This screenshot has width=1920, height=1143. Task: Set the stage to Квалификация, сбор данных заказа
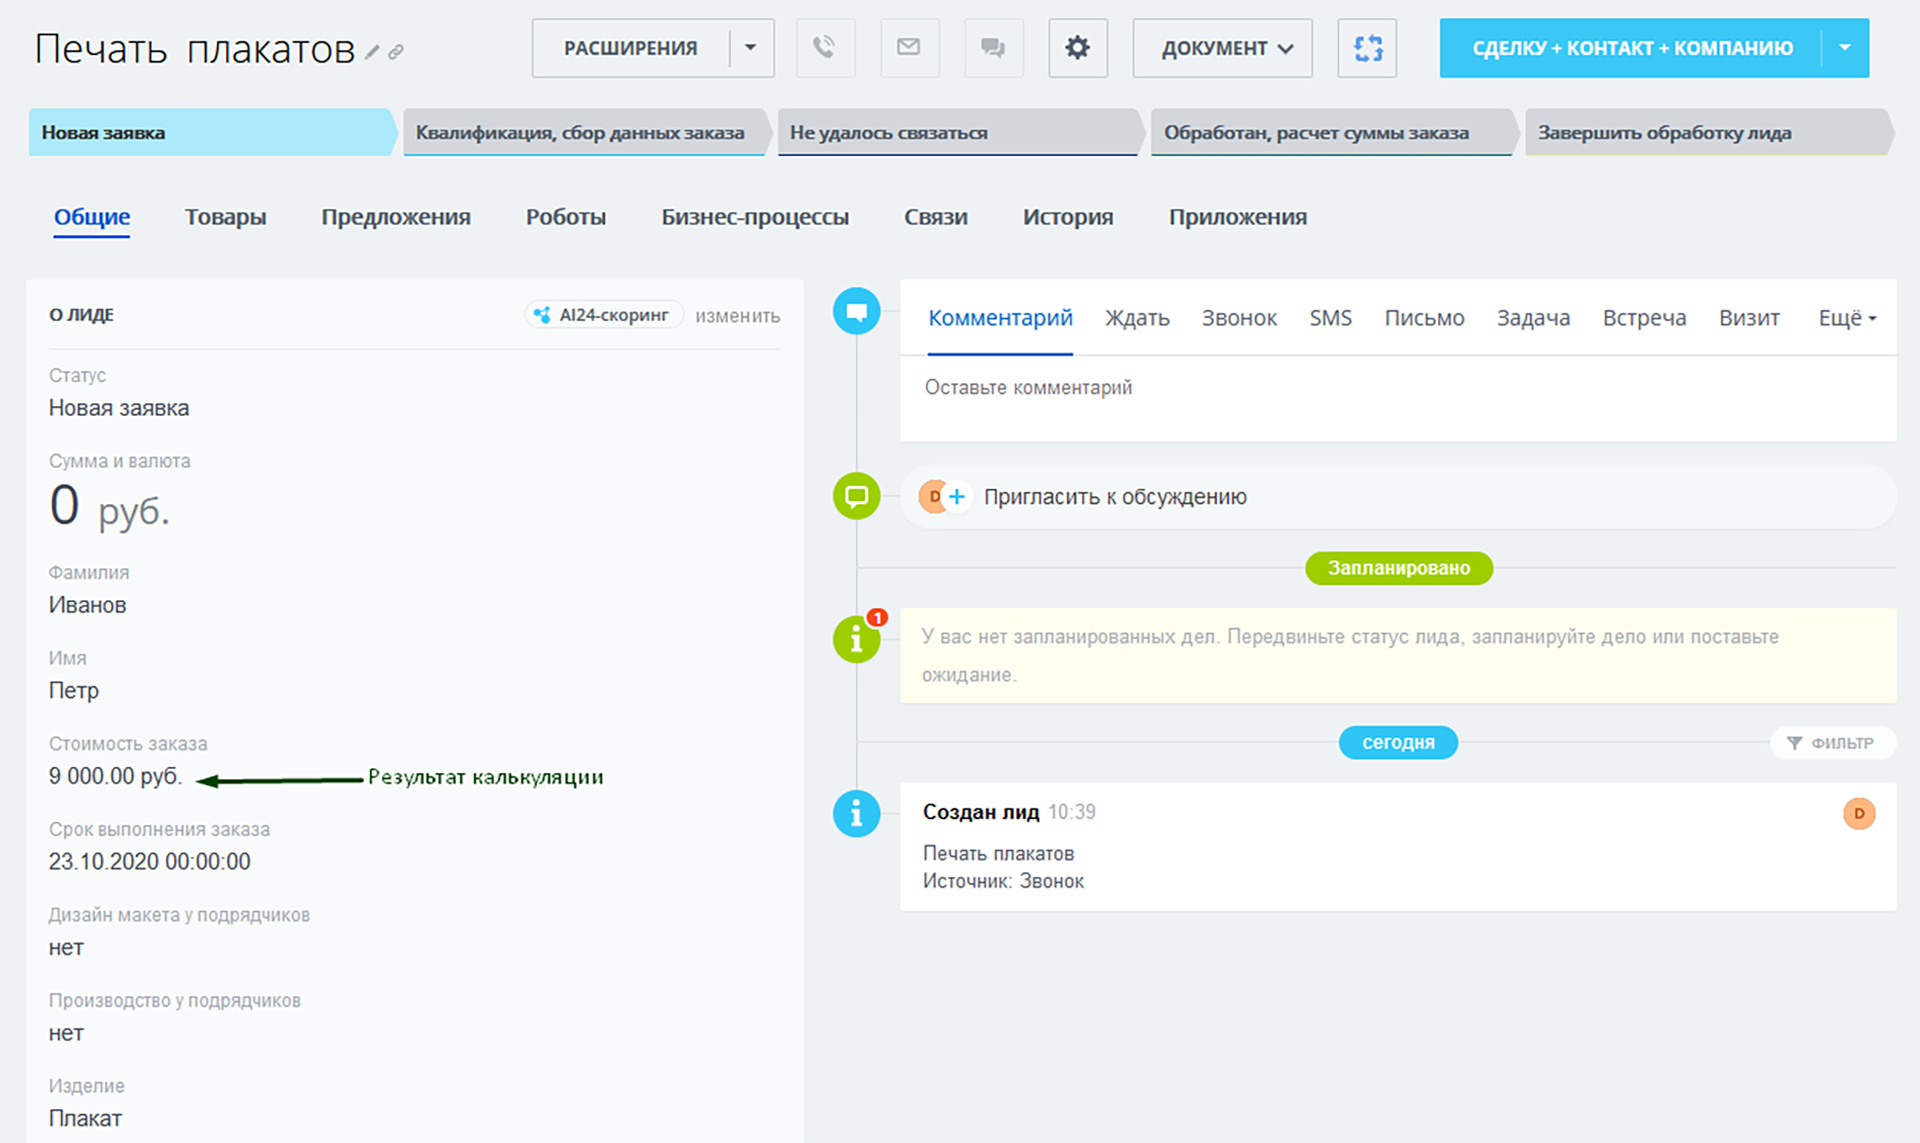[580, 133]
